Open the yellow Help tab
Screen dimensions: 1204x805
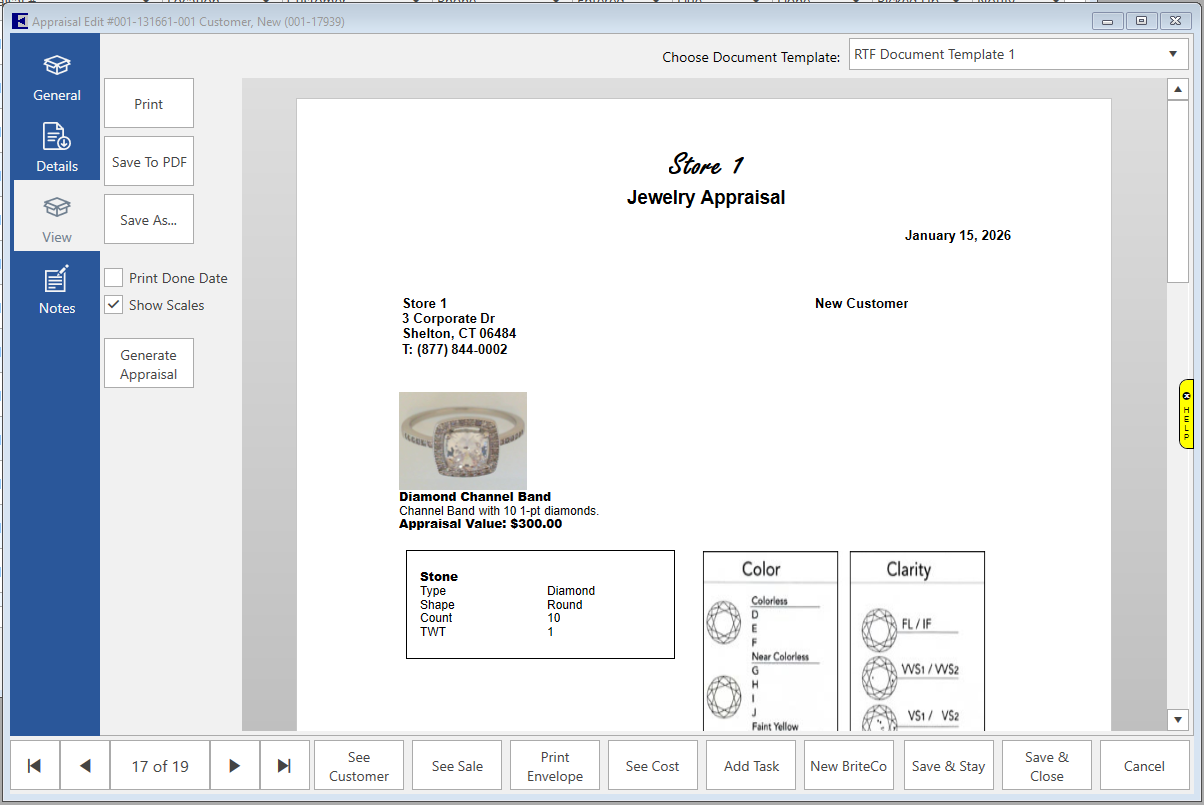(x=1186, y=413)
